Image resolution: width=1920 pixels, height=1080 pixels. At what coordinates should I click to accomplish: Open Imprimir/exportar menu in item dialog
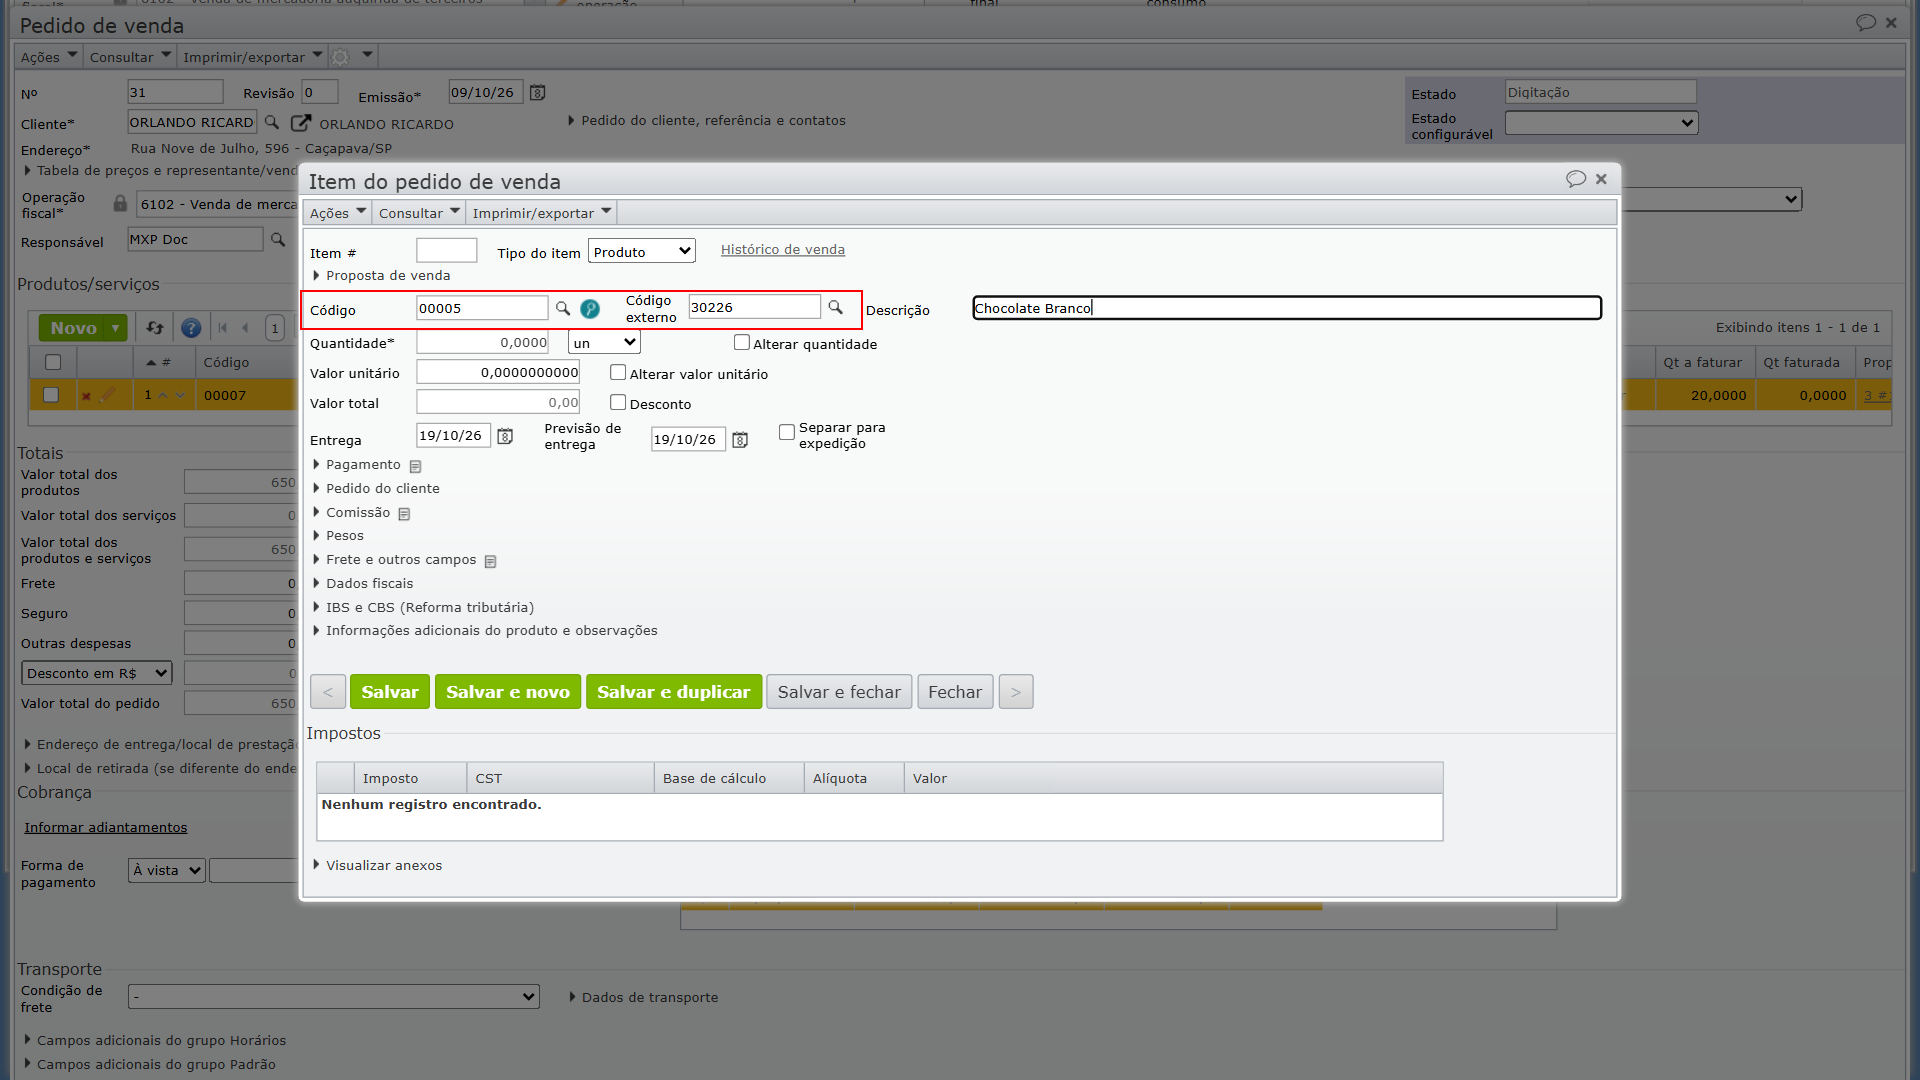click(x=541, y=213)
